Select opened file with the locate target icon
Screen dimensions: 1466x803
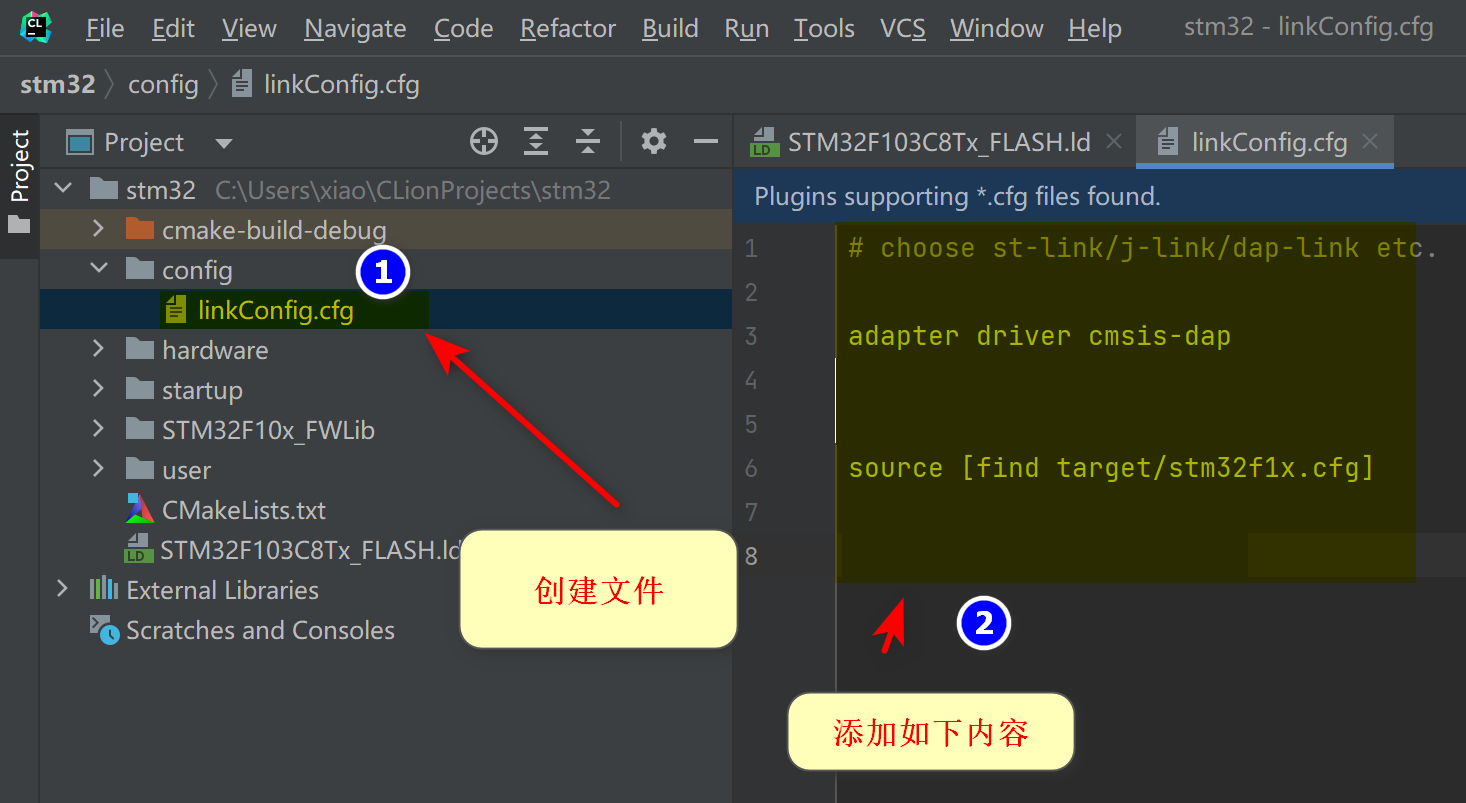tap(484, 142)
